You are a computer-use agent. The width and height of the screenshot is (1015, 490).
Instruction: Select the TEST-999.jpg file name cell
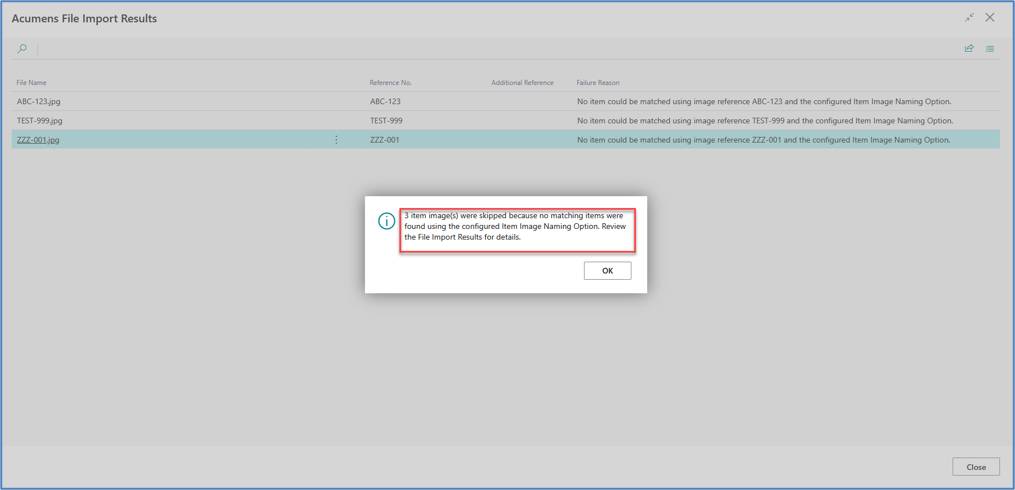(39, 120)
